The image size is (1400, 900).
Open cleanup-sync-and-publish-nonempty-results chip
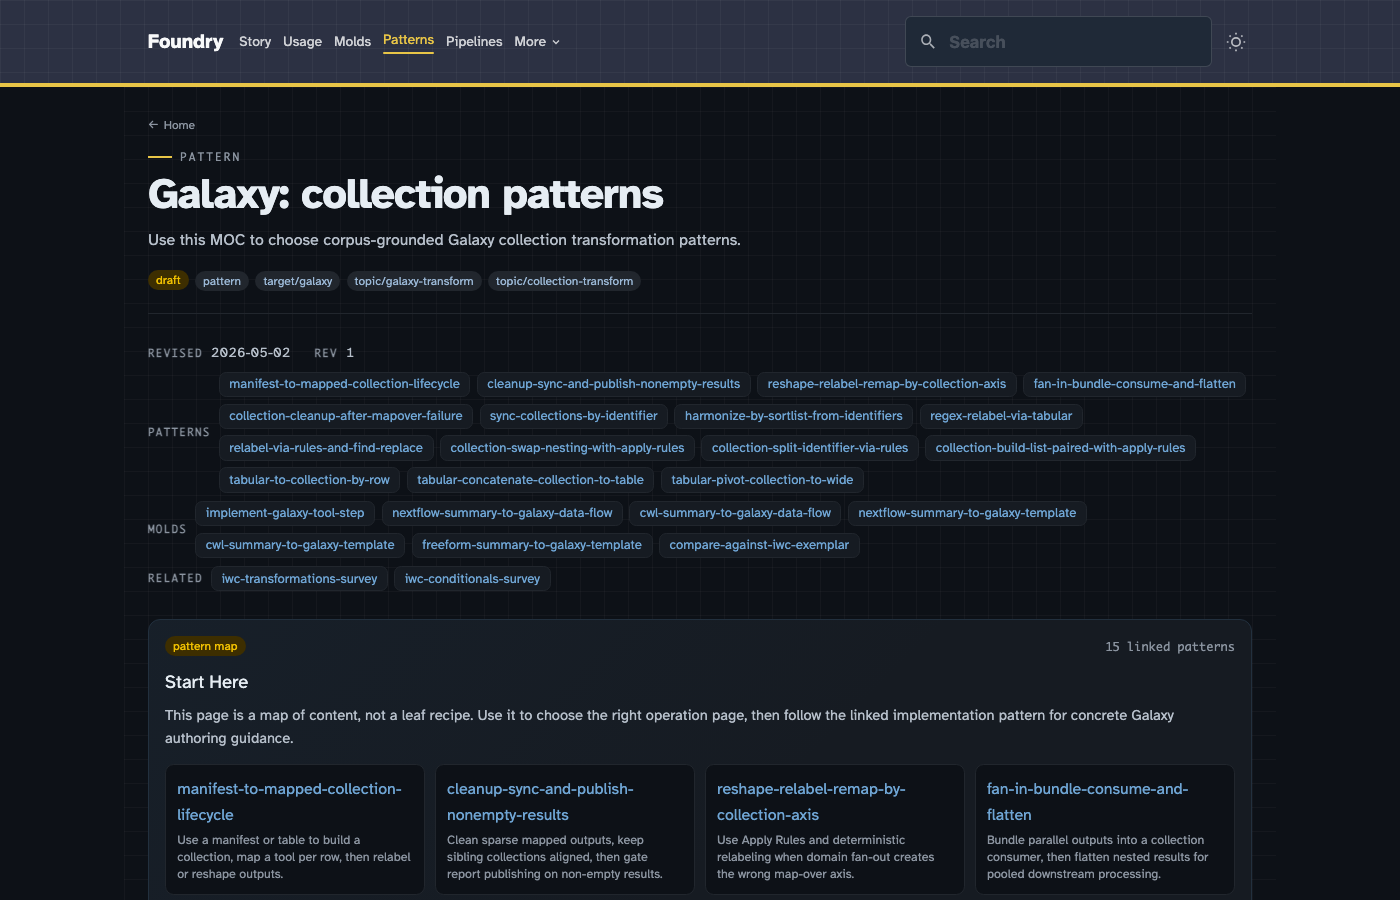(614, 384)
